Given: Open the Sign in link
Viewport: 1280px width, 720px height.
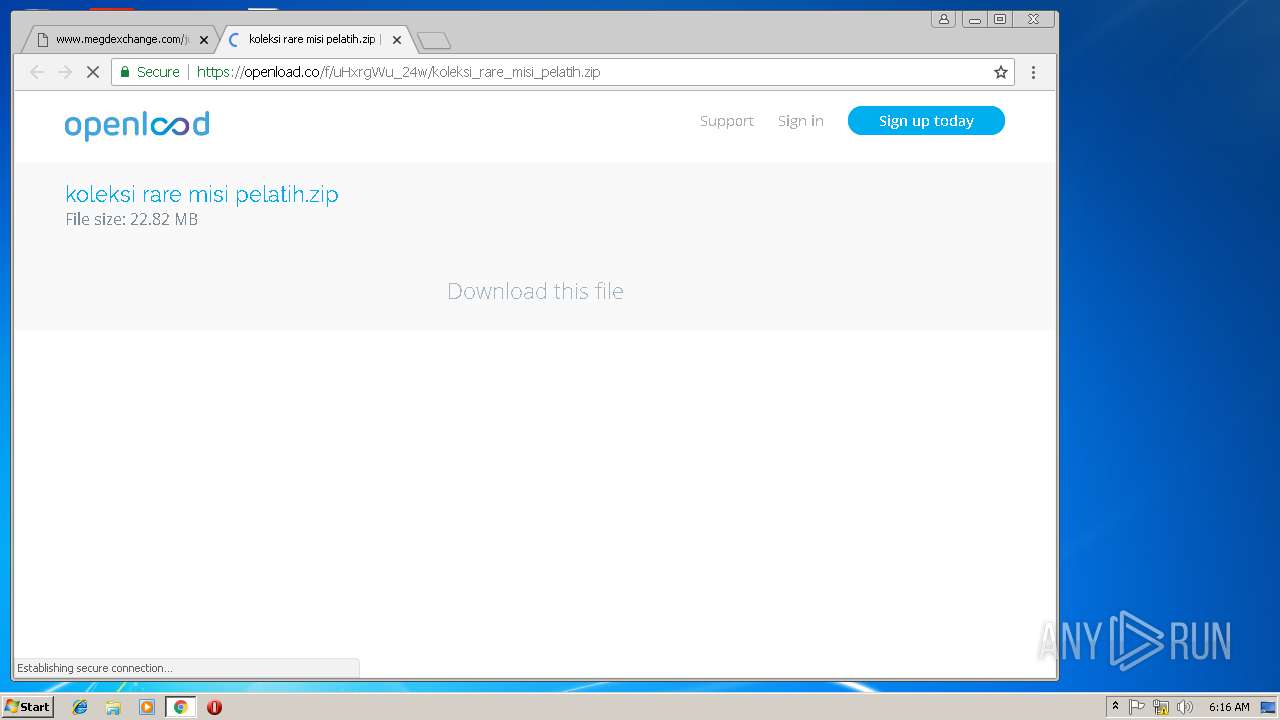Looking at the screenshot, I should (x=801, y=121).
